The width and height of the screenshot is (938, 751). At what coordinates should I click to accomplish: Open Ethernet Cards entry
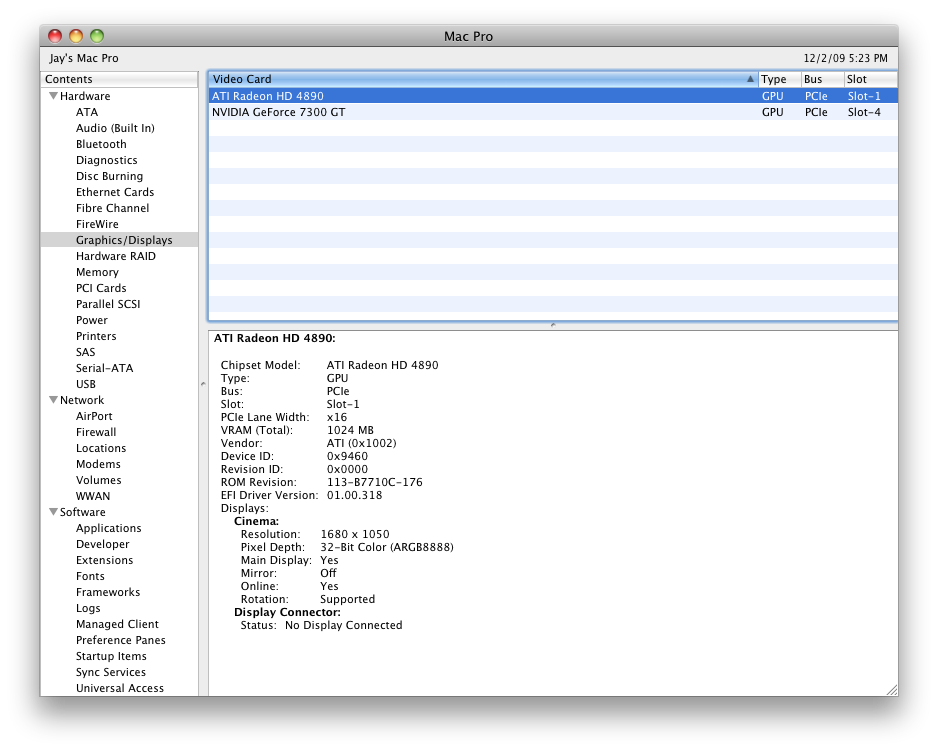point(115,192)
